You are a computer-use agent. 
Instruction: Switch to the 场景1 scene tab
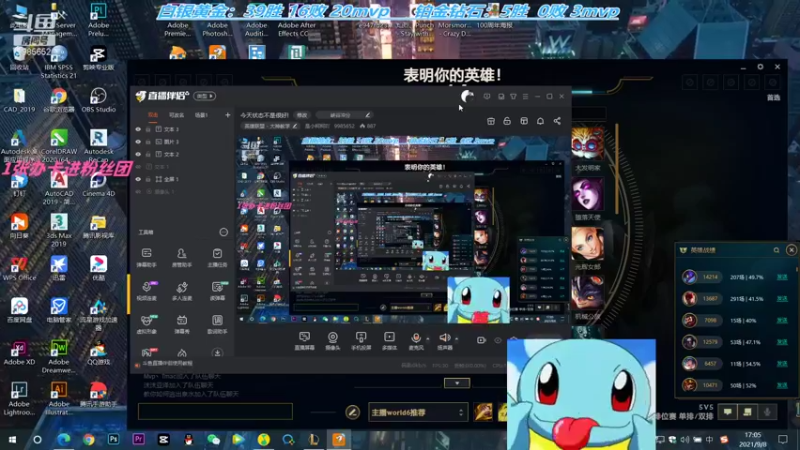click(202, 115)
